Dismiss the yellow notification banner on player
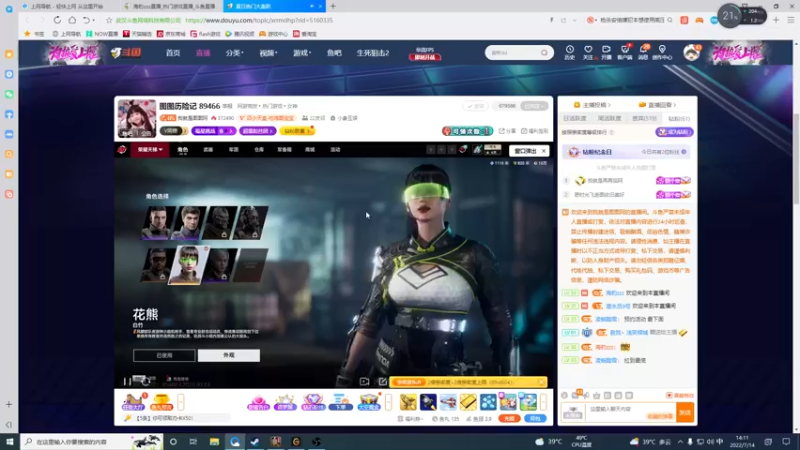800x450 pixels. point(541,382)
